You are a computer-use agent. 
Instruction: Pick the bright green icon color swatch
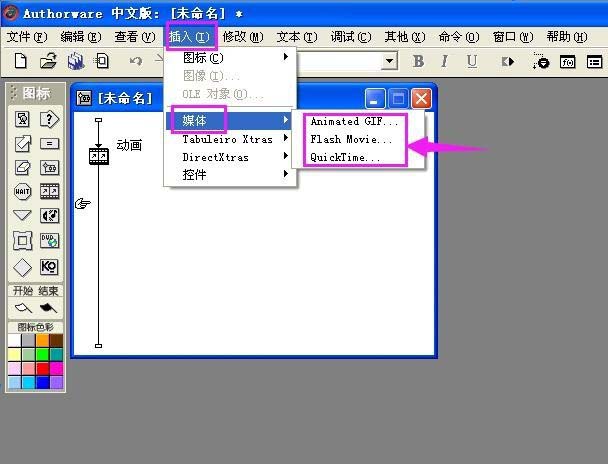[x=43, y=354]
